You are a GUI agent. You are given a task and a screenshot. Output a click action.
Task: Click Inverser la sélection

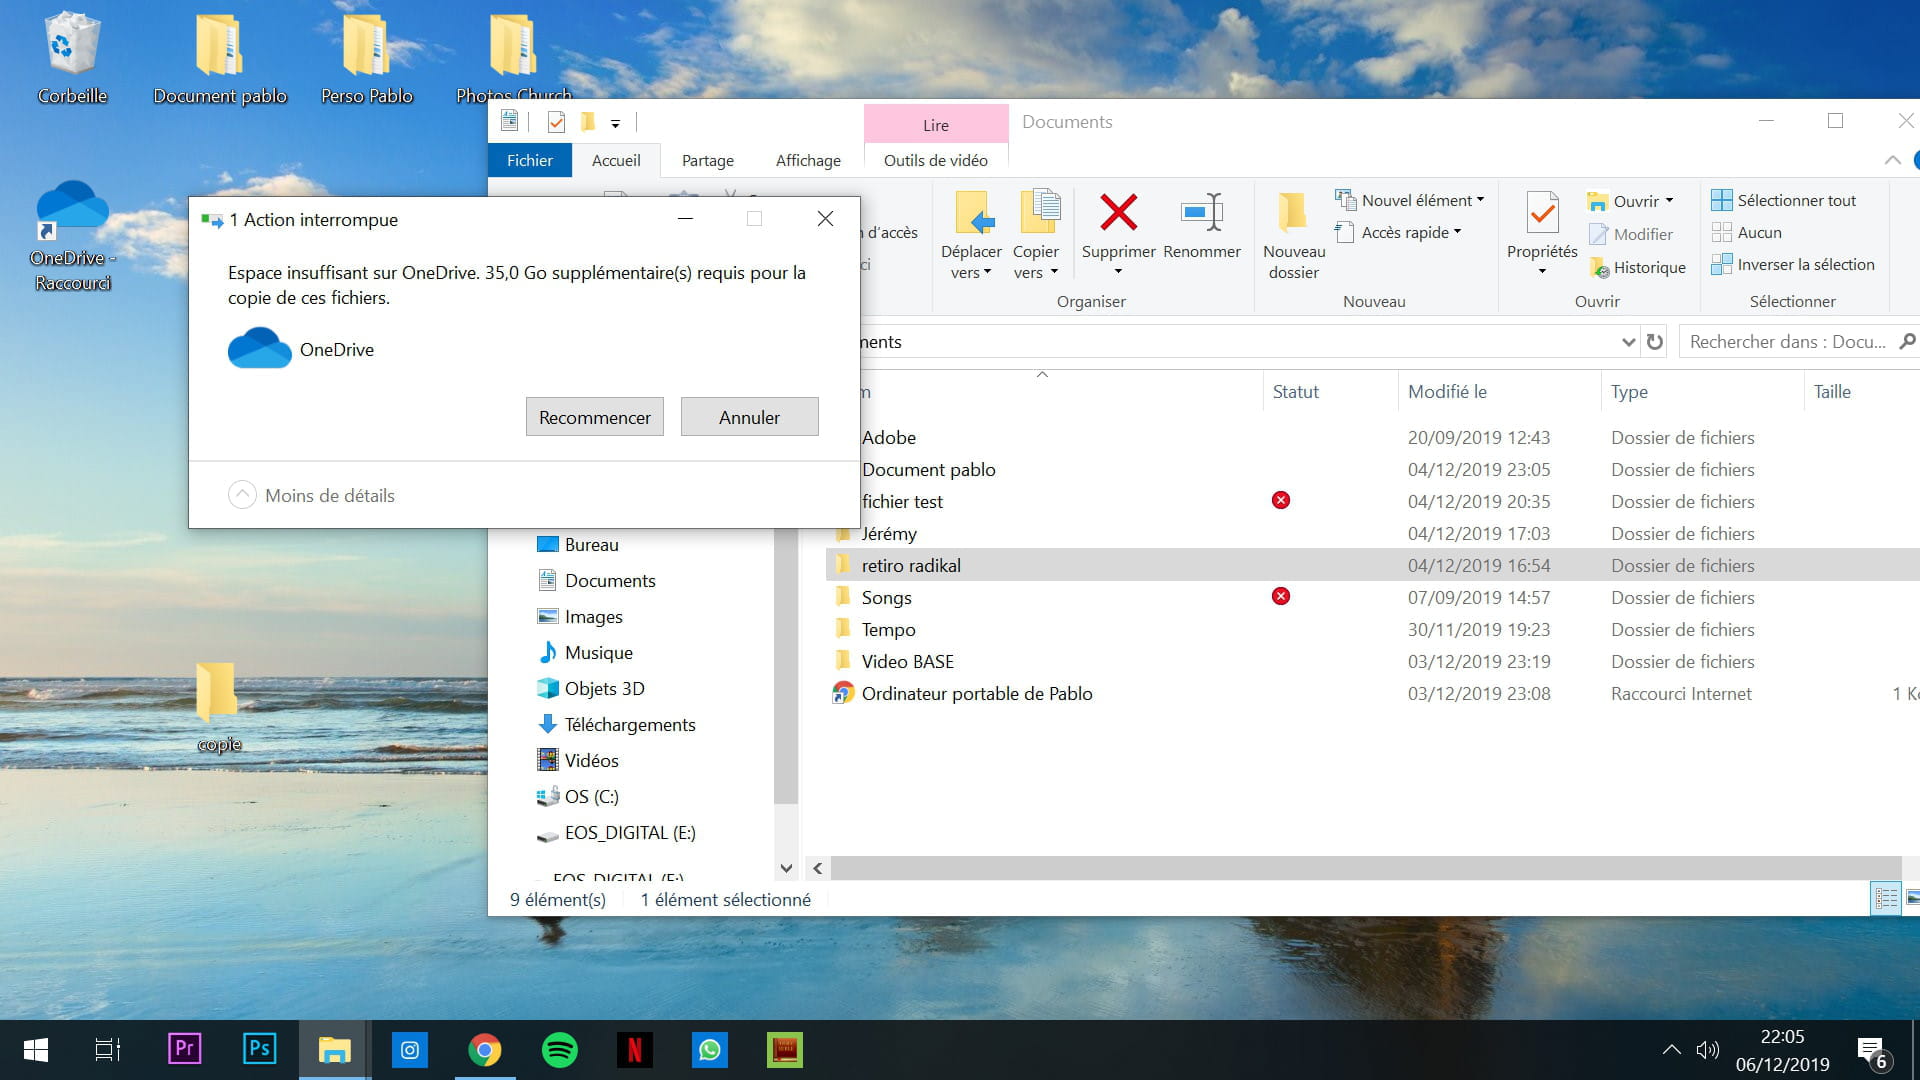click(1793, 264)
